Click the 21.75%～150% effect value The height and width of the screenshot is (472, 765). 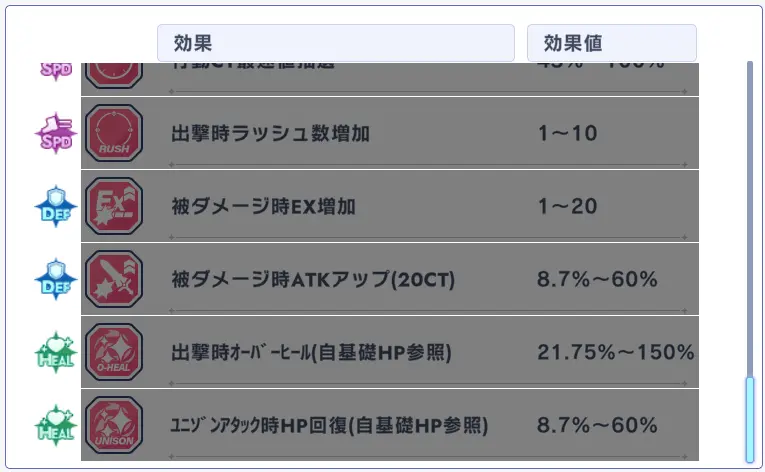click(x=616, y=352)
